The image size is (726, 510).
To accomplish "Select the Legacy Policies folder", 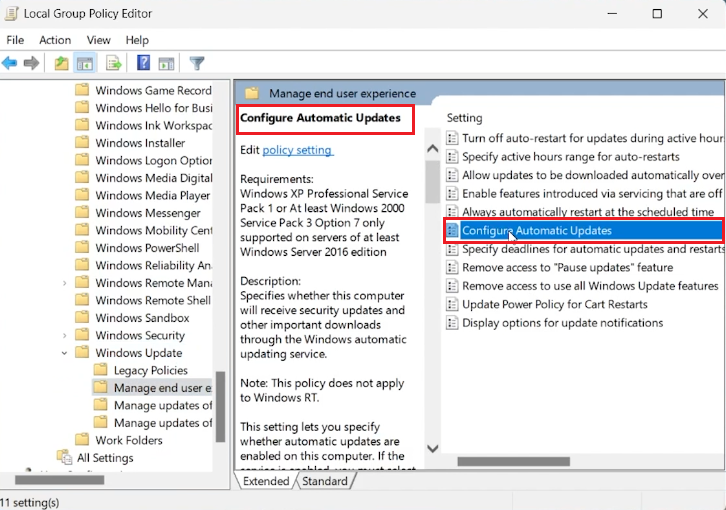I will tap(150, 370).
